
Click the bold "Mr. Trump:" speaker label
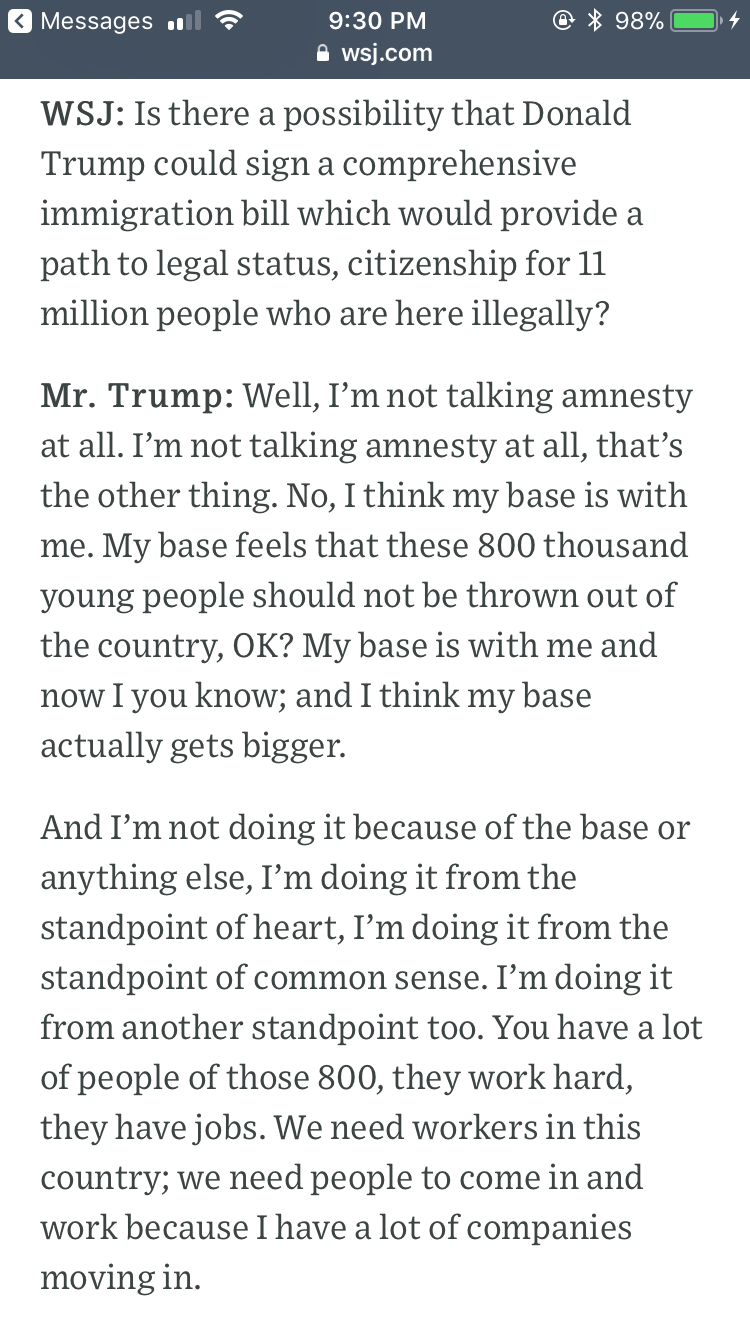pyautogui.click(x=137, y=396)
